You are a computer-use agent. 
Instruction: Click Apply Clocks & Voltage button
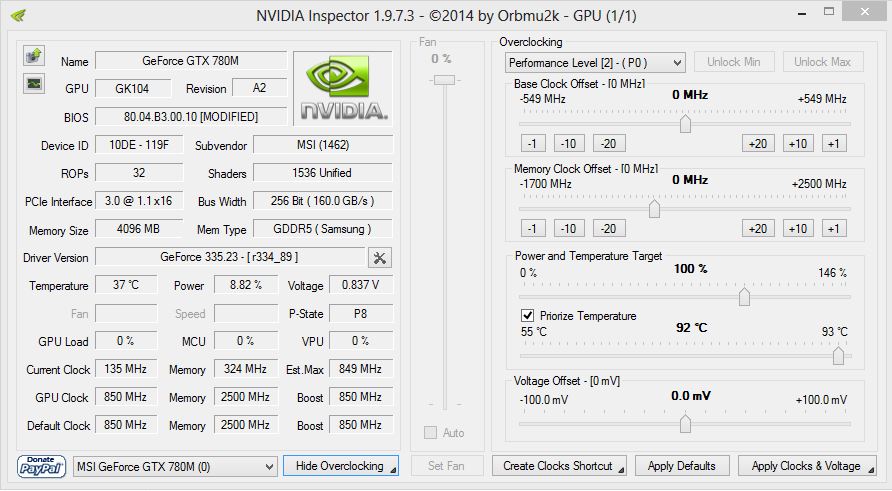(807, 466)
